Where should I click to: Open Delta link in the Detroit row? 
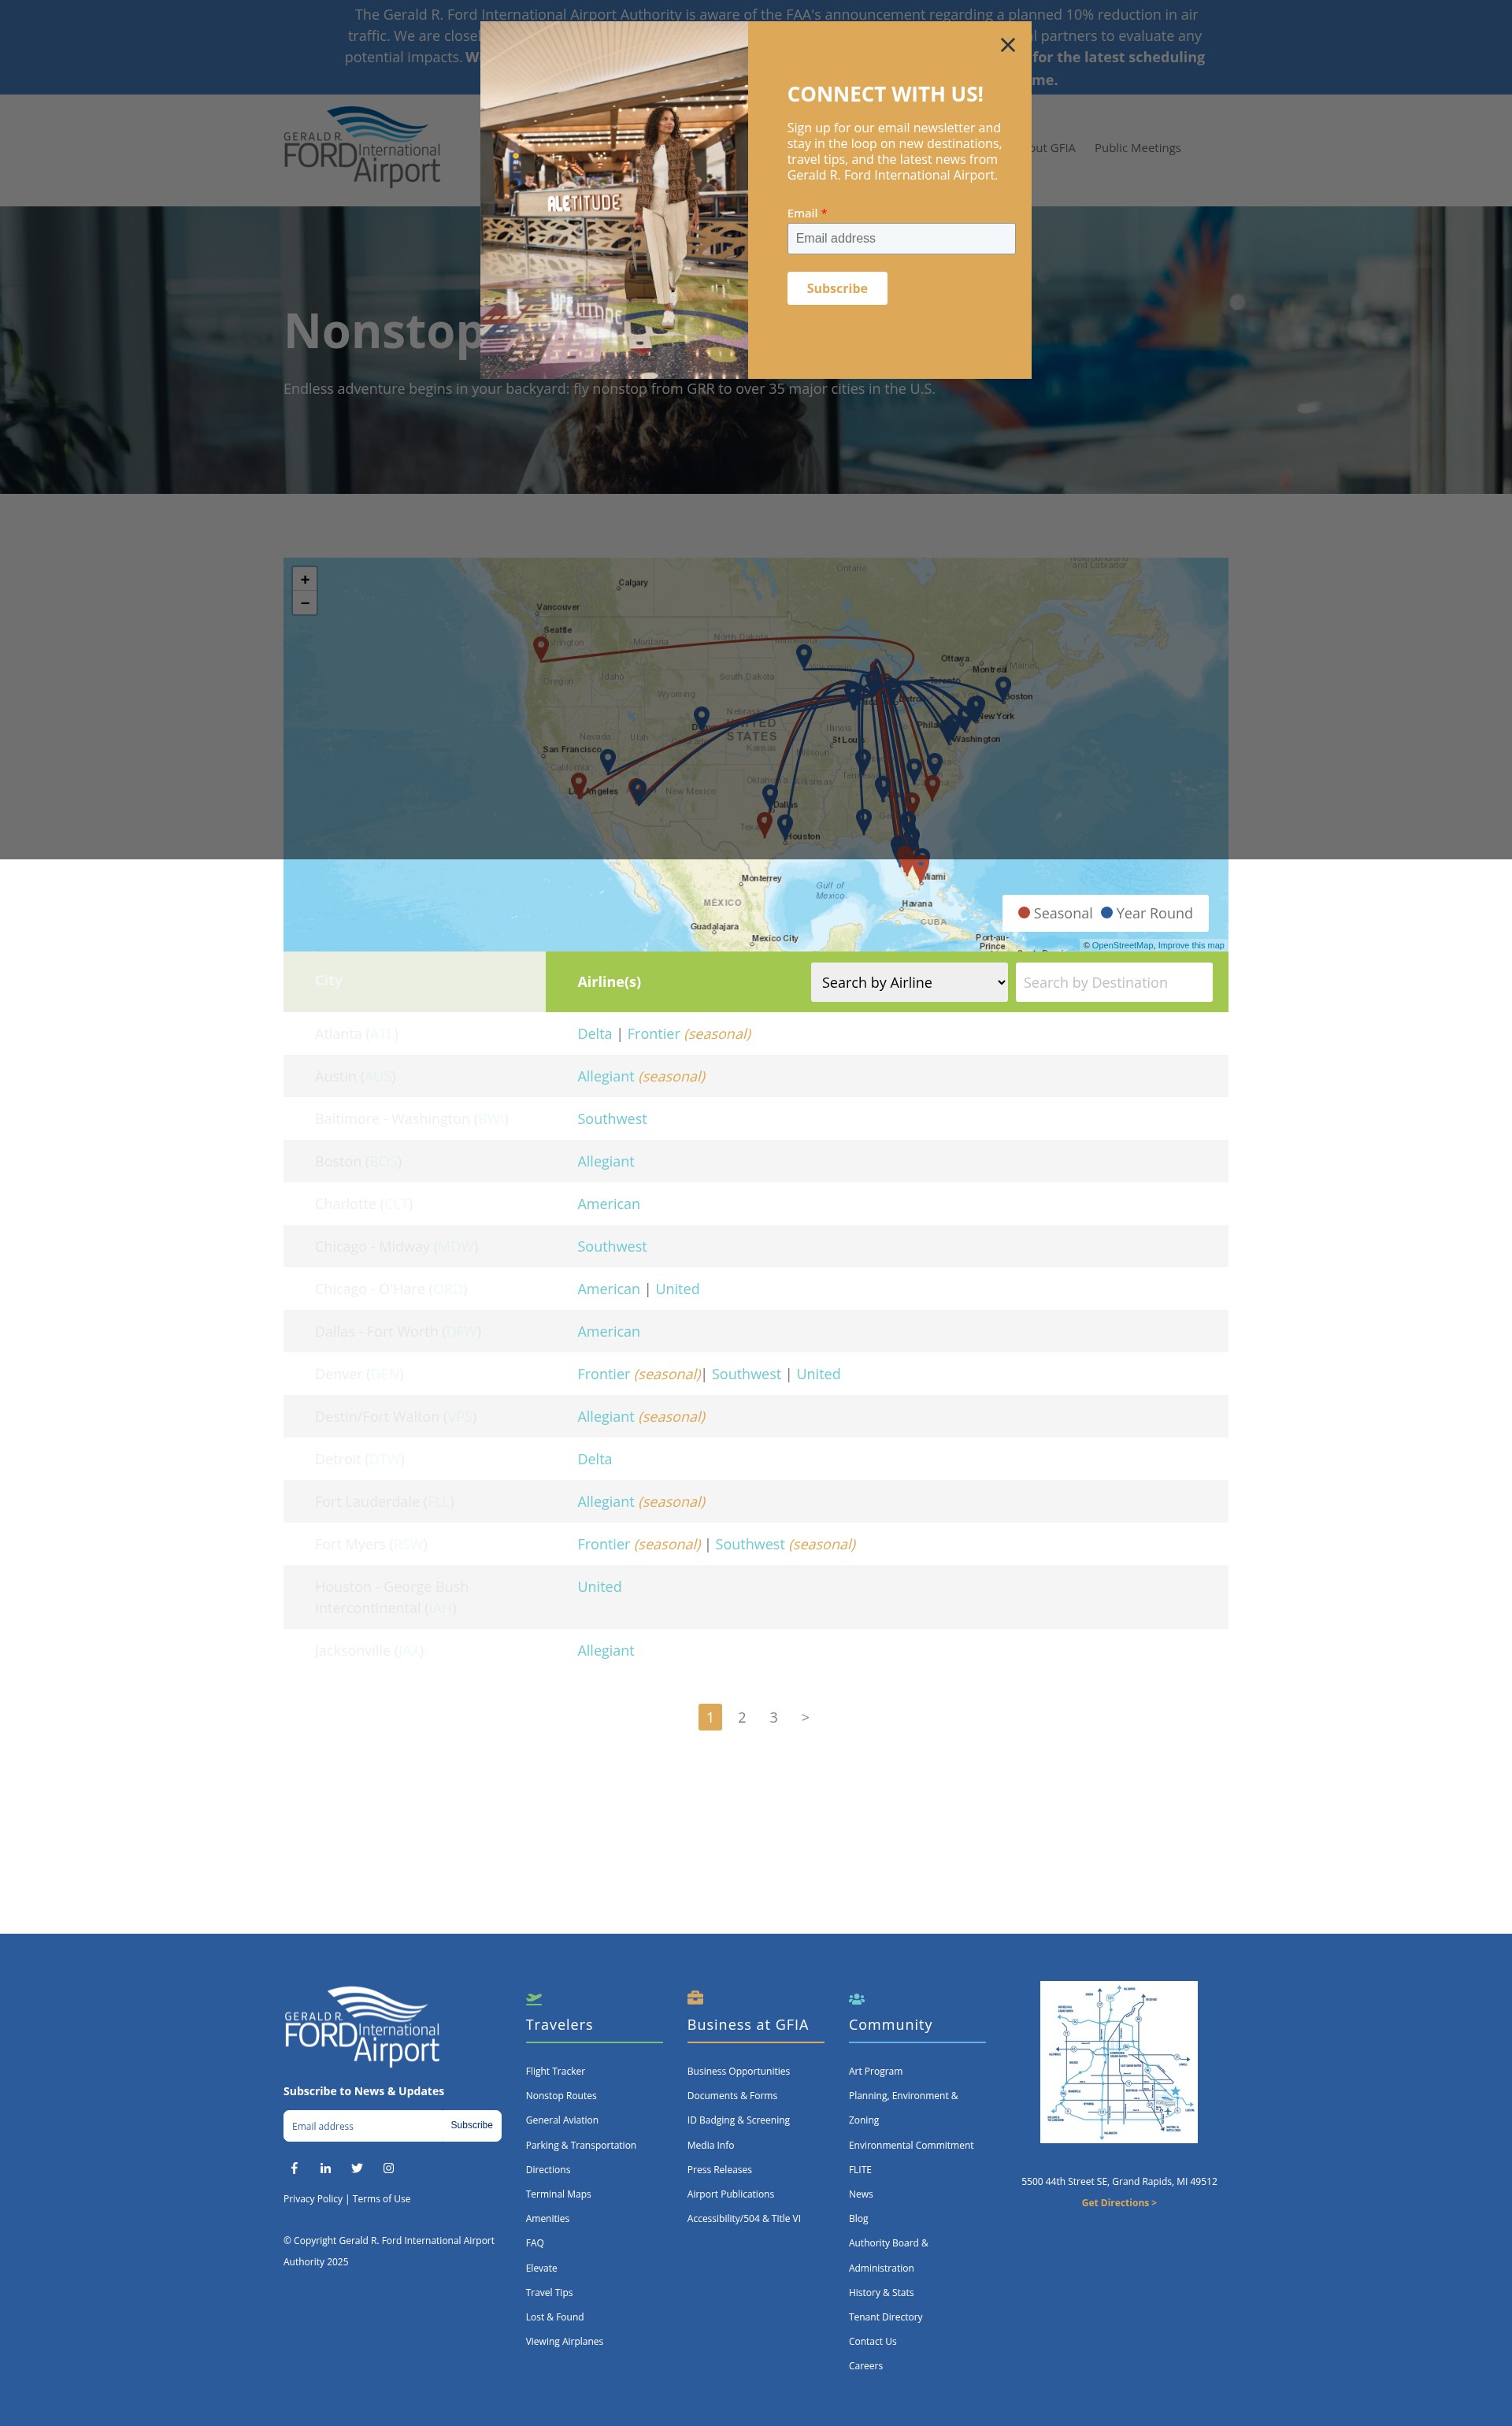pos(594,1459)
